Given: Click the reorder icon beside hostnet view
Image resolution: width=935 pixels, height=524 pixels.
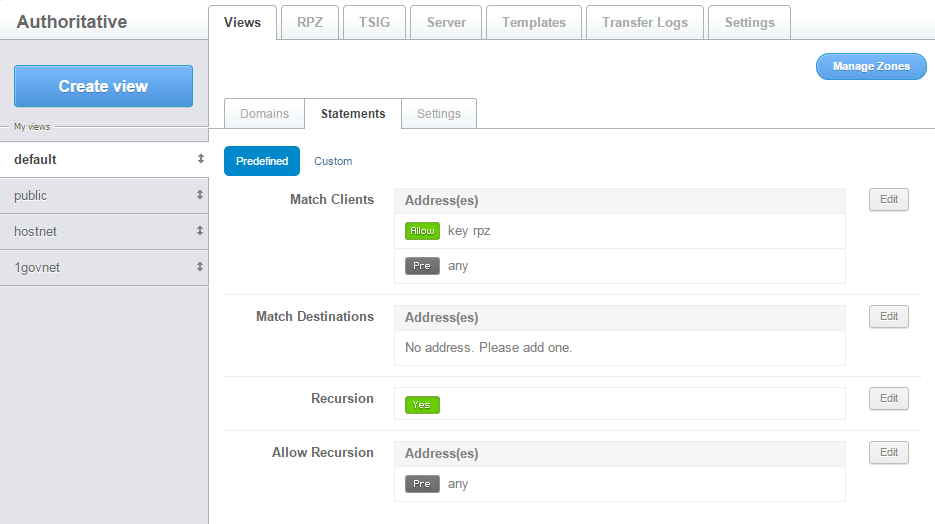Looking at the screenshot, I should [200, 231].
